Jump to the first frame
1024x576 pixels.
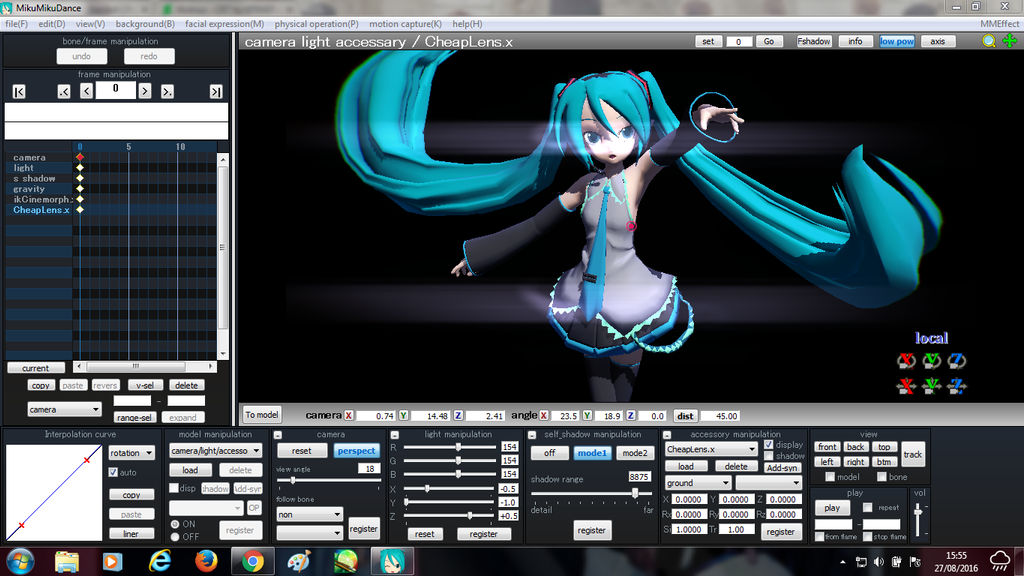(19, 91)
